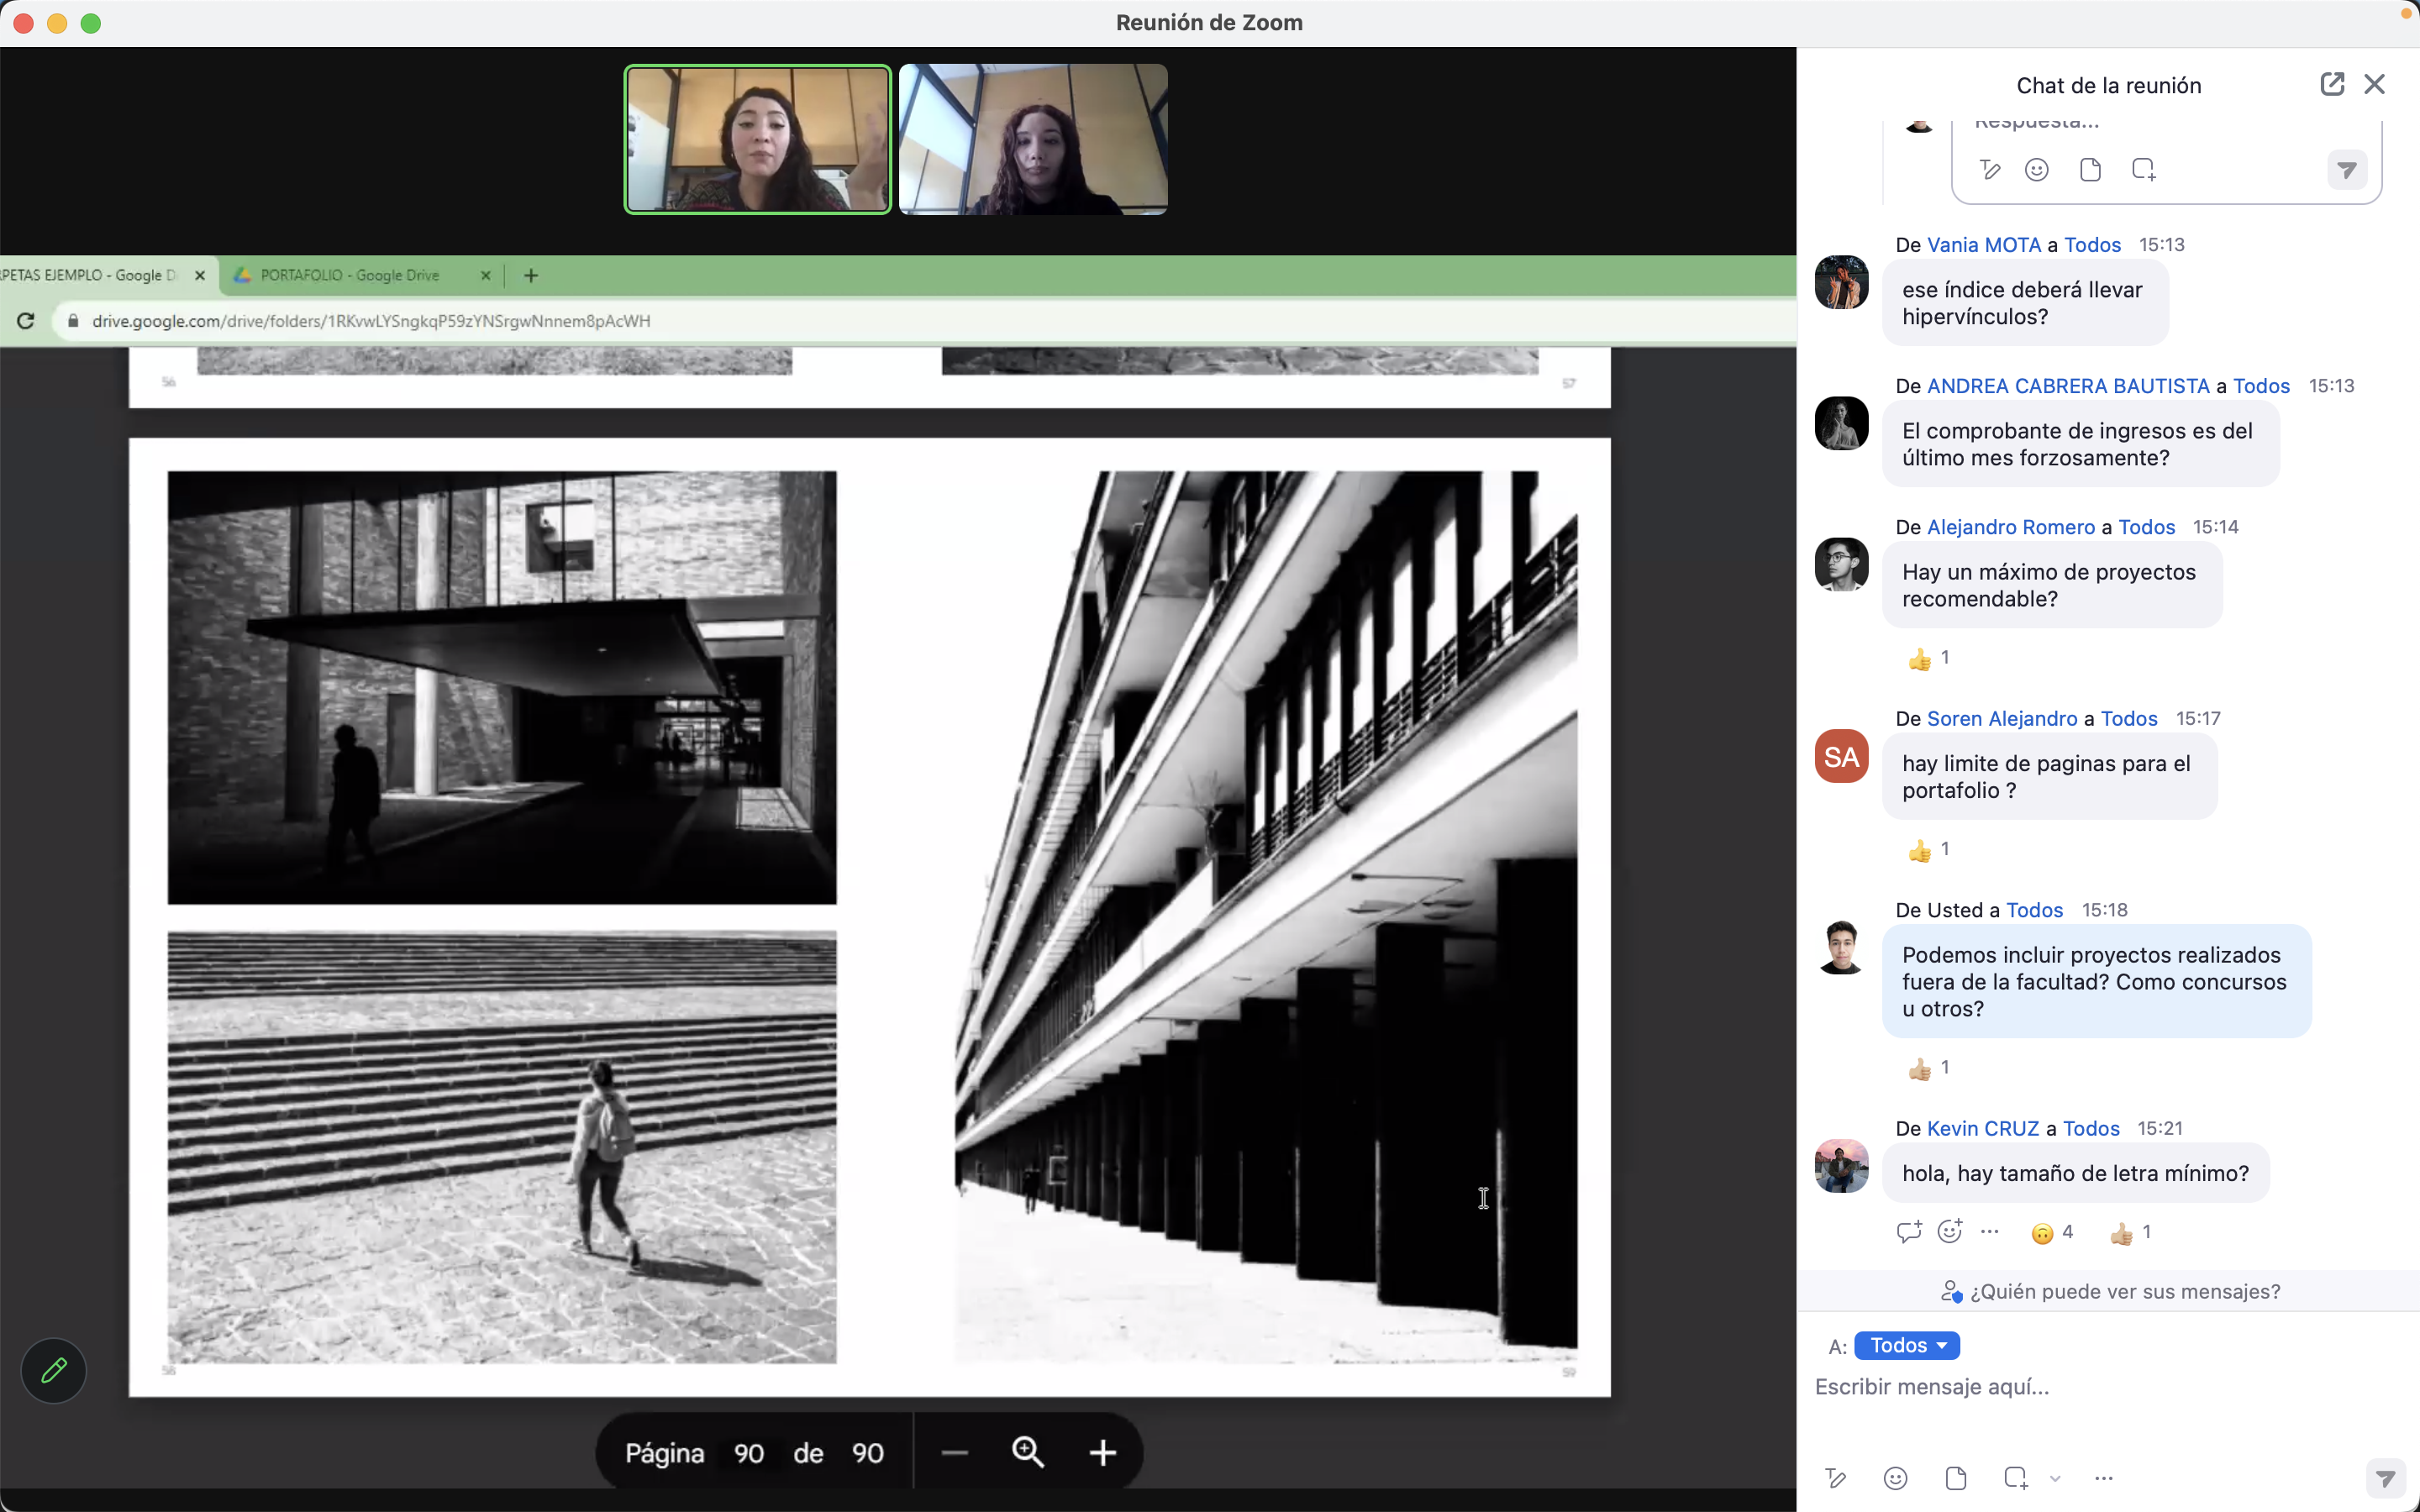Image resolution: width=2420 pixels, height=1512 pixels.
Task: Zoom out the document with minus icon
Action: click(x=954, y=1452)
